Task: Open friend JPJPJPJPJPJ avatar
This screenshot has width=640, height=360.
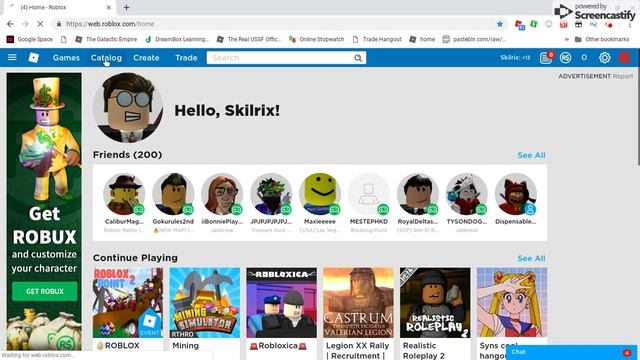Action: (x=271, y=194)
